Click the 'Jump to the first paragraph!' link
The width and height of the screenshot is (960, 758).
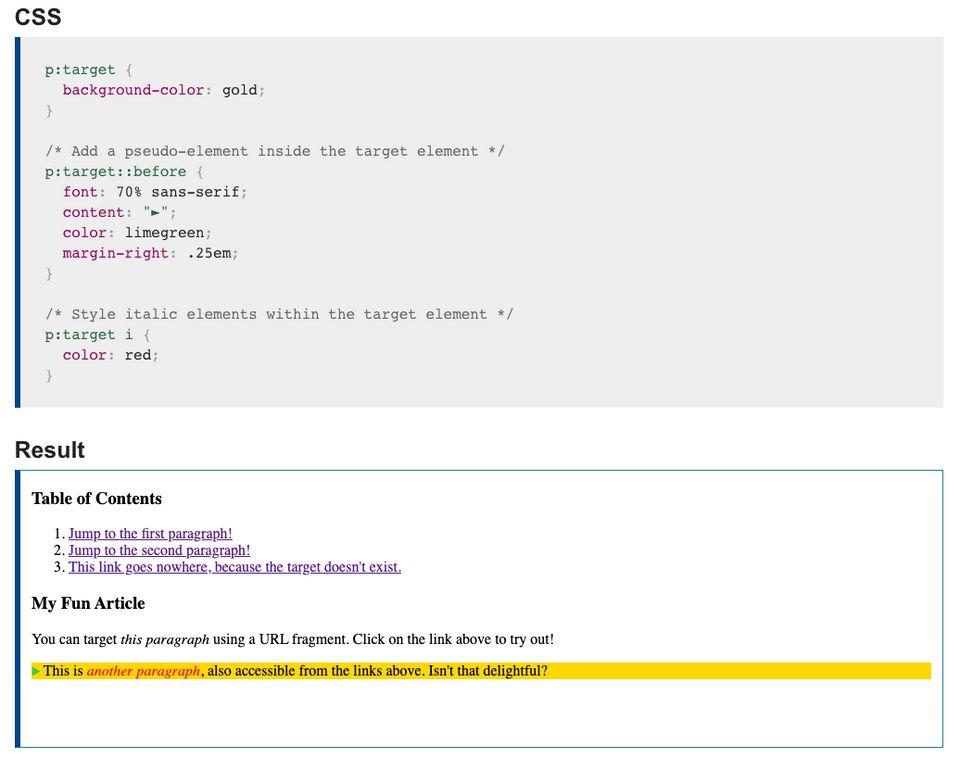point(149,533)
